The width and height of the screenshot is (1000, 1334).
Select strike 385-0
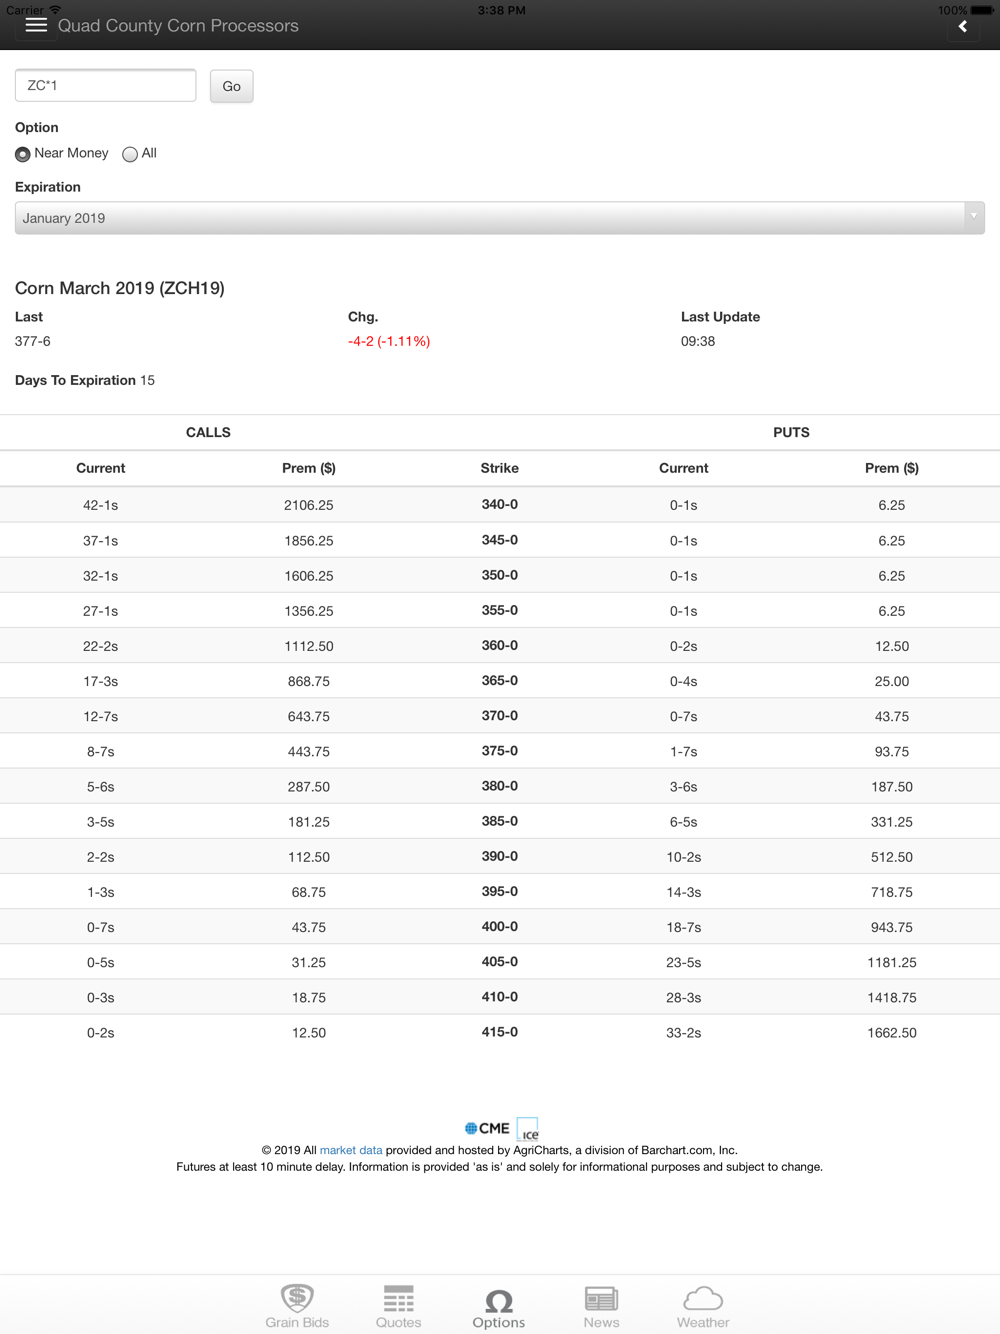pyautogui.click(x=500, y=821)
